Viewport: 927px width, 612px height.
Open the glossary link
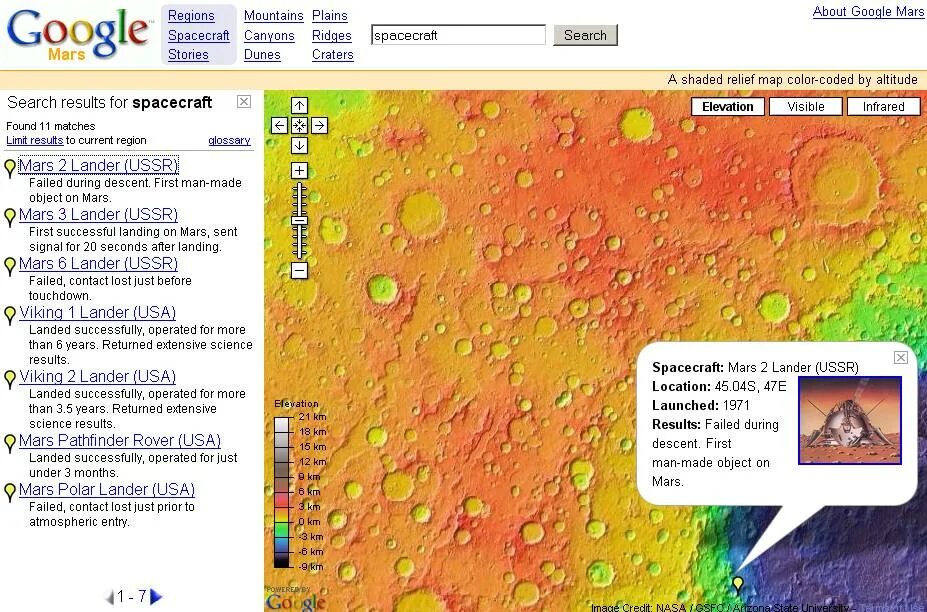(x=229, y=141)
